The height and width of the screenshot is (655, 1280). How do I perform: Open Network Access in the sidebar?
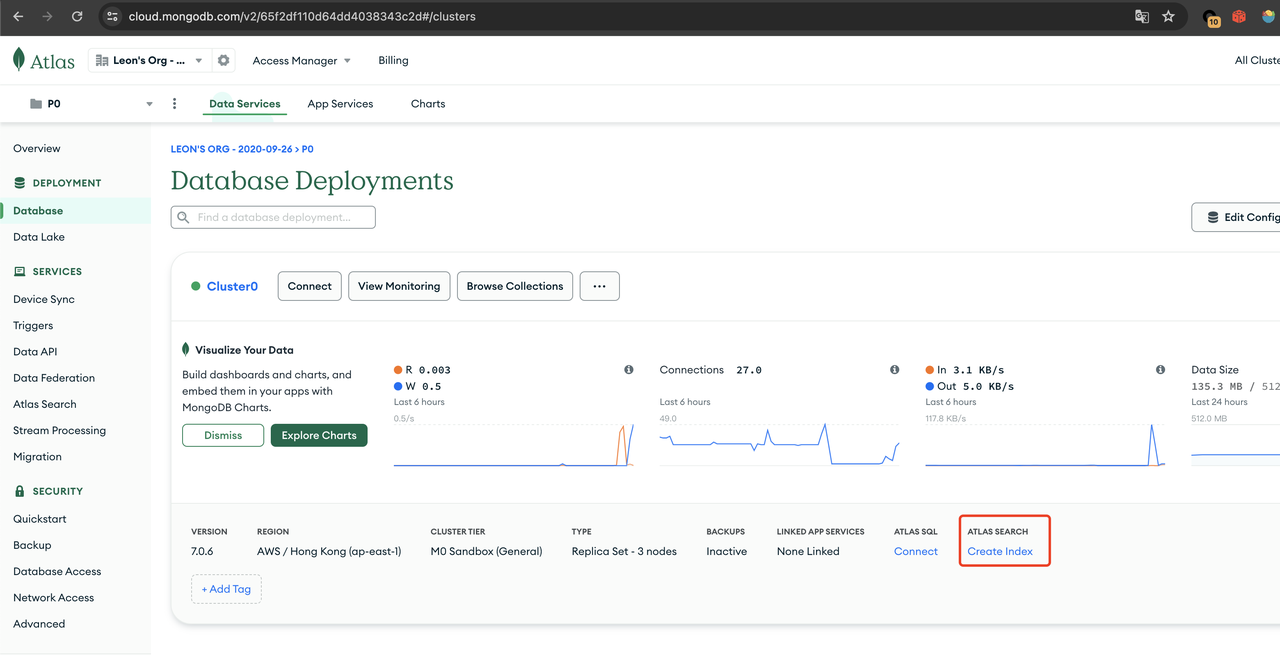click(54, 598)
